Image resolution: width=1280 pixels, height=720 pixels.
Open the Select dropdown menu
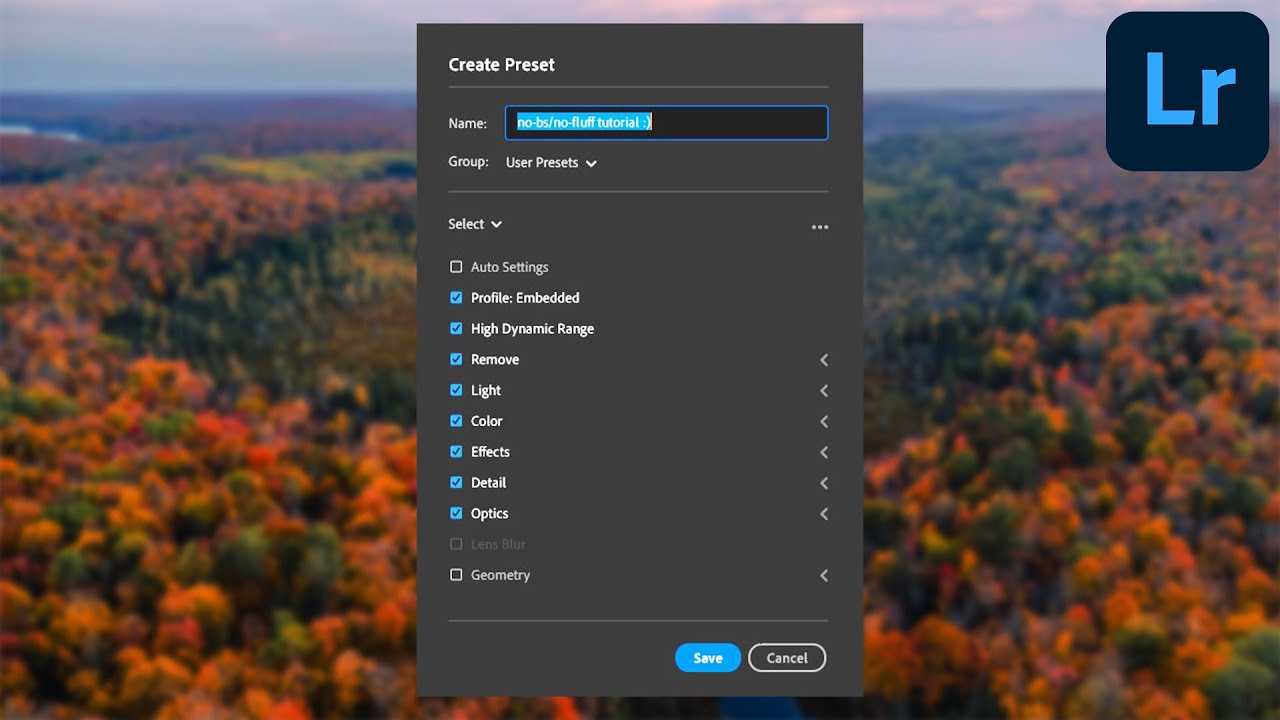coord(475,224)
